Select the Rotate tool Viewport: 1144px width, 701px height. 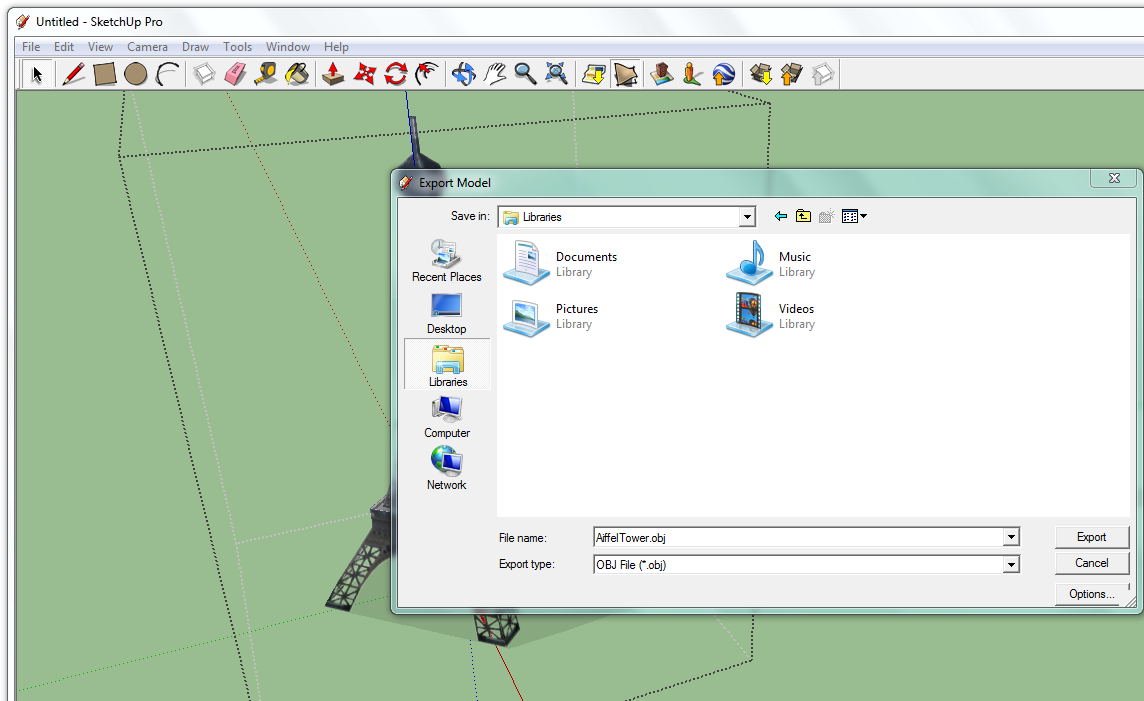pyautogui.click(x=396, y=74)
